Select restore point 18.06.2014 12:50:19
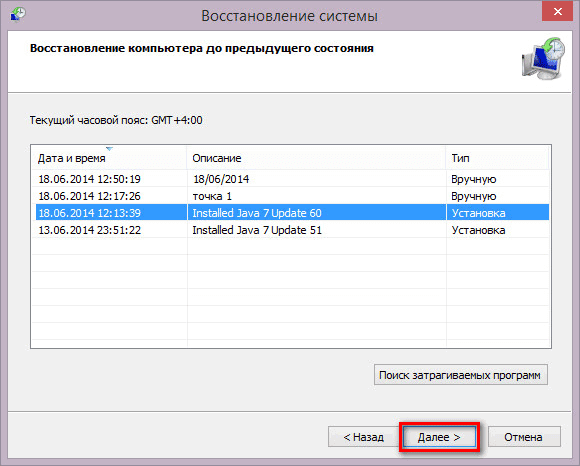 coord(290,179)
